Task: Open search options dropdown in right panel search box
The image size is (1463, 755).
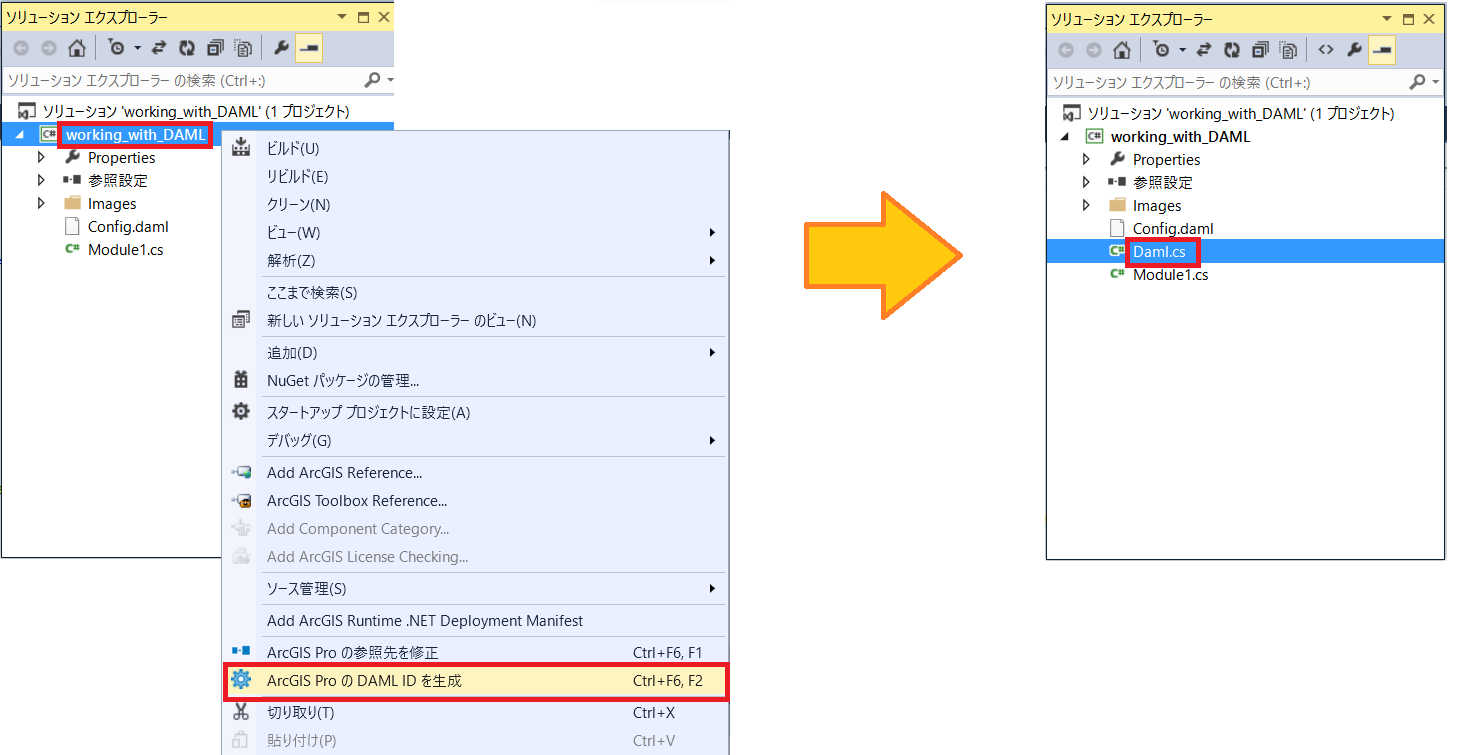Action: pos(1436,82)
